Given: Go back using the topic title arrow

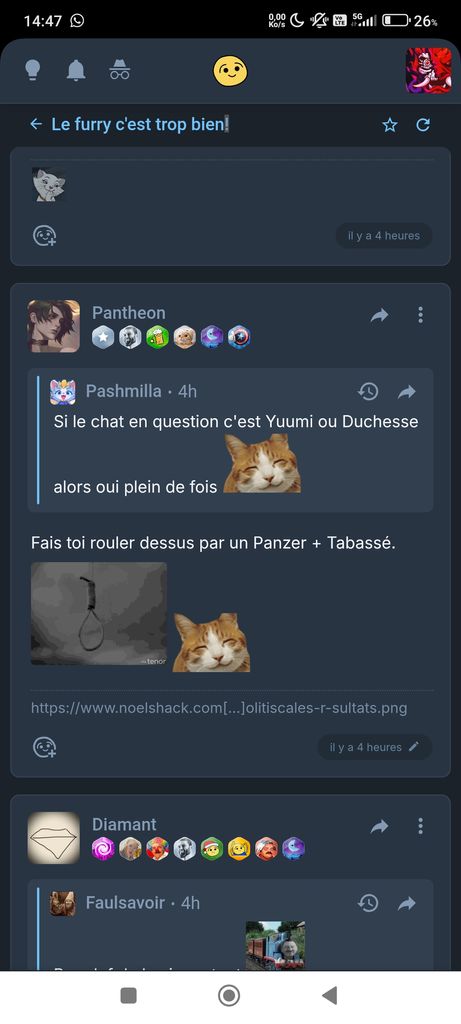Looking at the screenshot, I should (36, 124).
